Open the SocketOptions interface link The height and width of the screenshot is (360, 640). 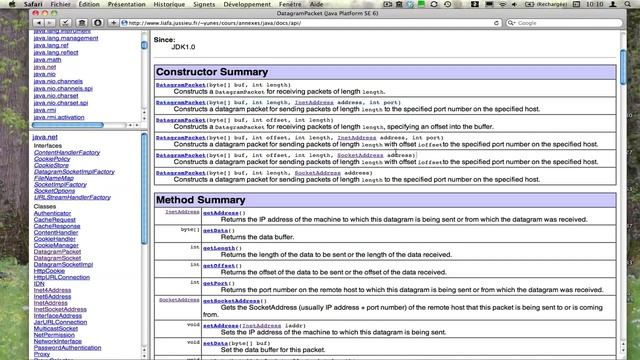[54, 191]
